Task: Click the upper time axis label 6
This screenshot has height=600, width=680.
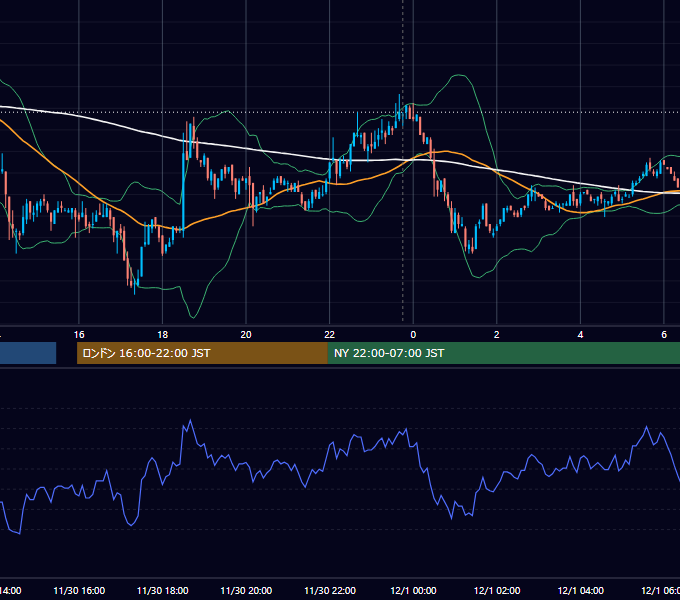Action: (664, 335)
